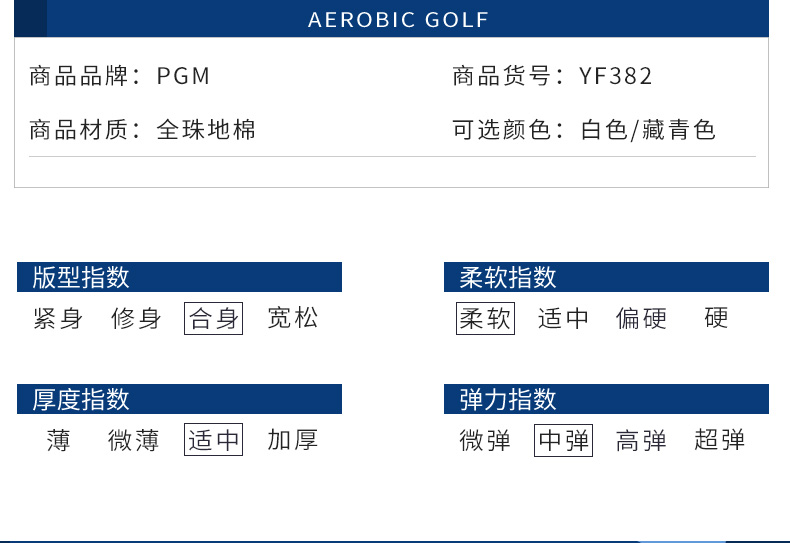Click the boxed 柔软 softness option
This screenshot has width=790, height=543.
[485, 319]
